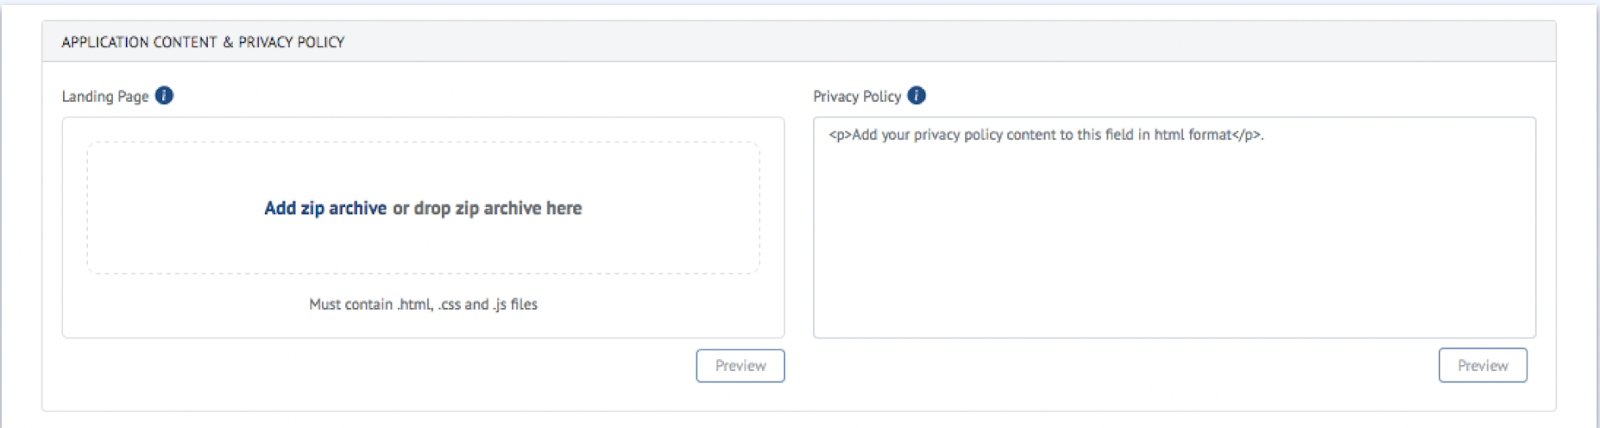Screen dimensions: 1600x428
Task: Click Preview under the Landing Page upload box
Action: [x=740, y=366]
